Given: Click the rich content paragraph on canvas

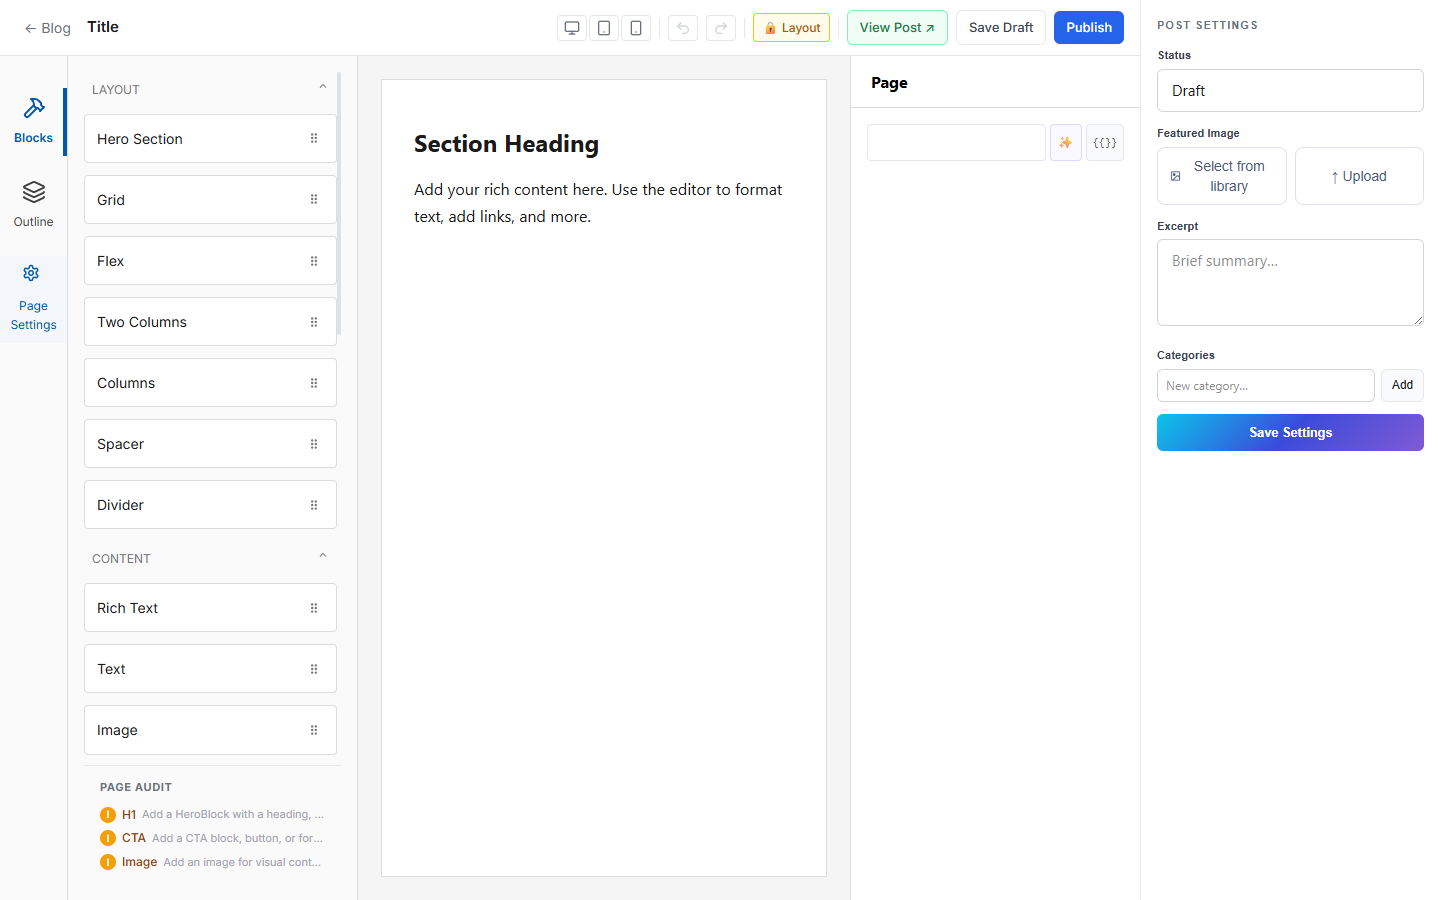Looking at the screenshot, I should (598, 203).
